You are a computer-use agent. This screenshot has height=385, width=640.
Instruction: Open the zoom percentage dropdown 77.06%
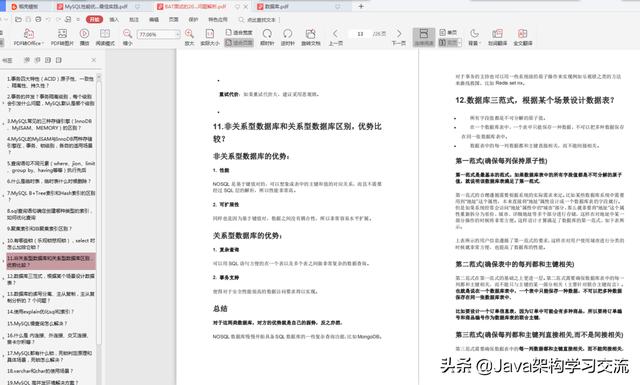tap(177, 34)
